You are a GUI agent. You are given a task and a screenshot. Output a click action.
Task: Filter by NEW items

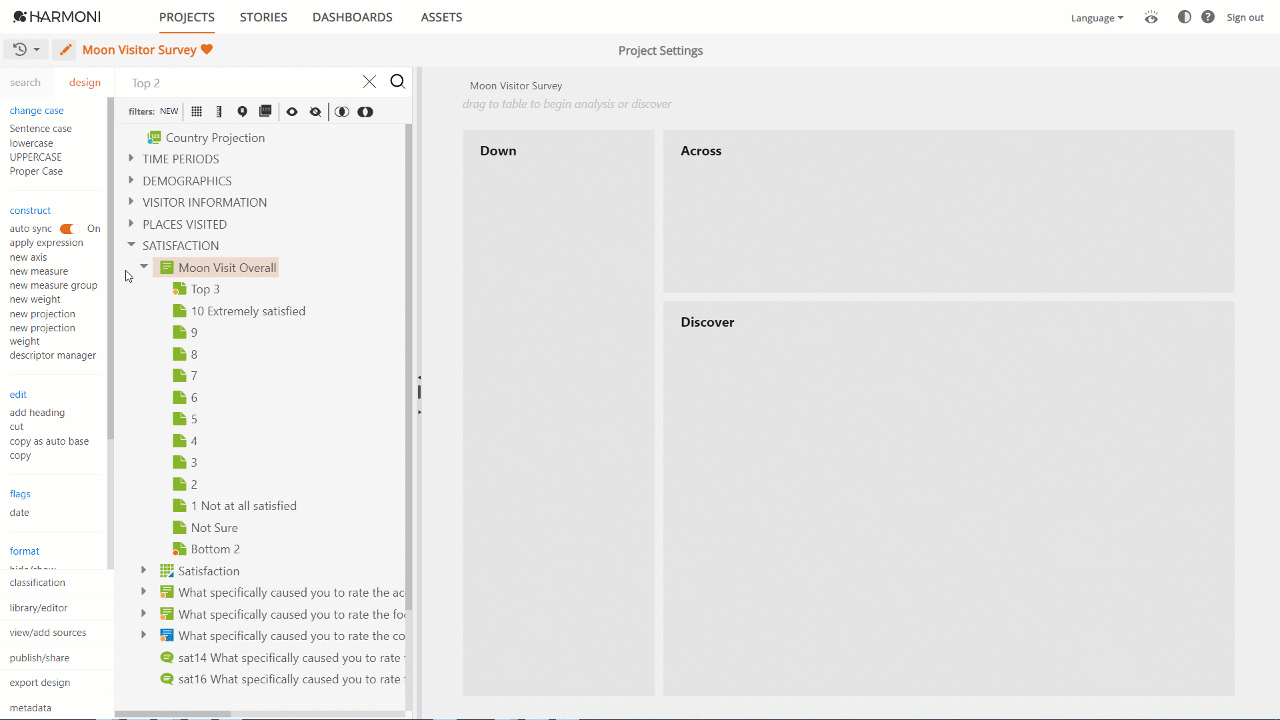click(169, 112)
